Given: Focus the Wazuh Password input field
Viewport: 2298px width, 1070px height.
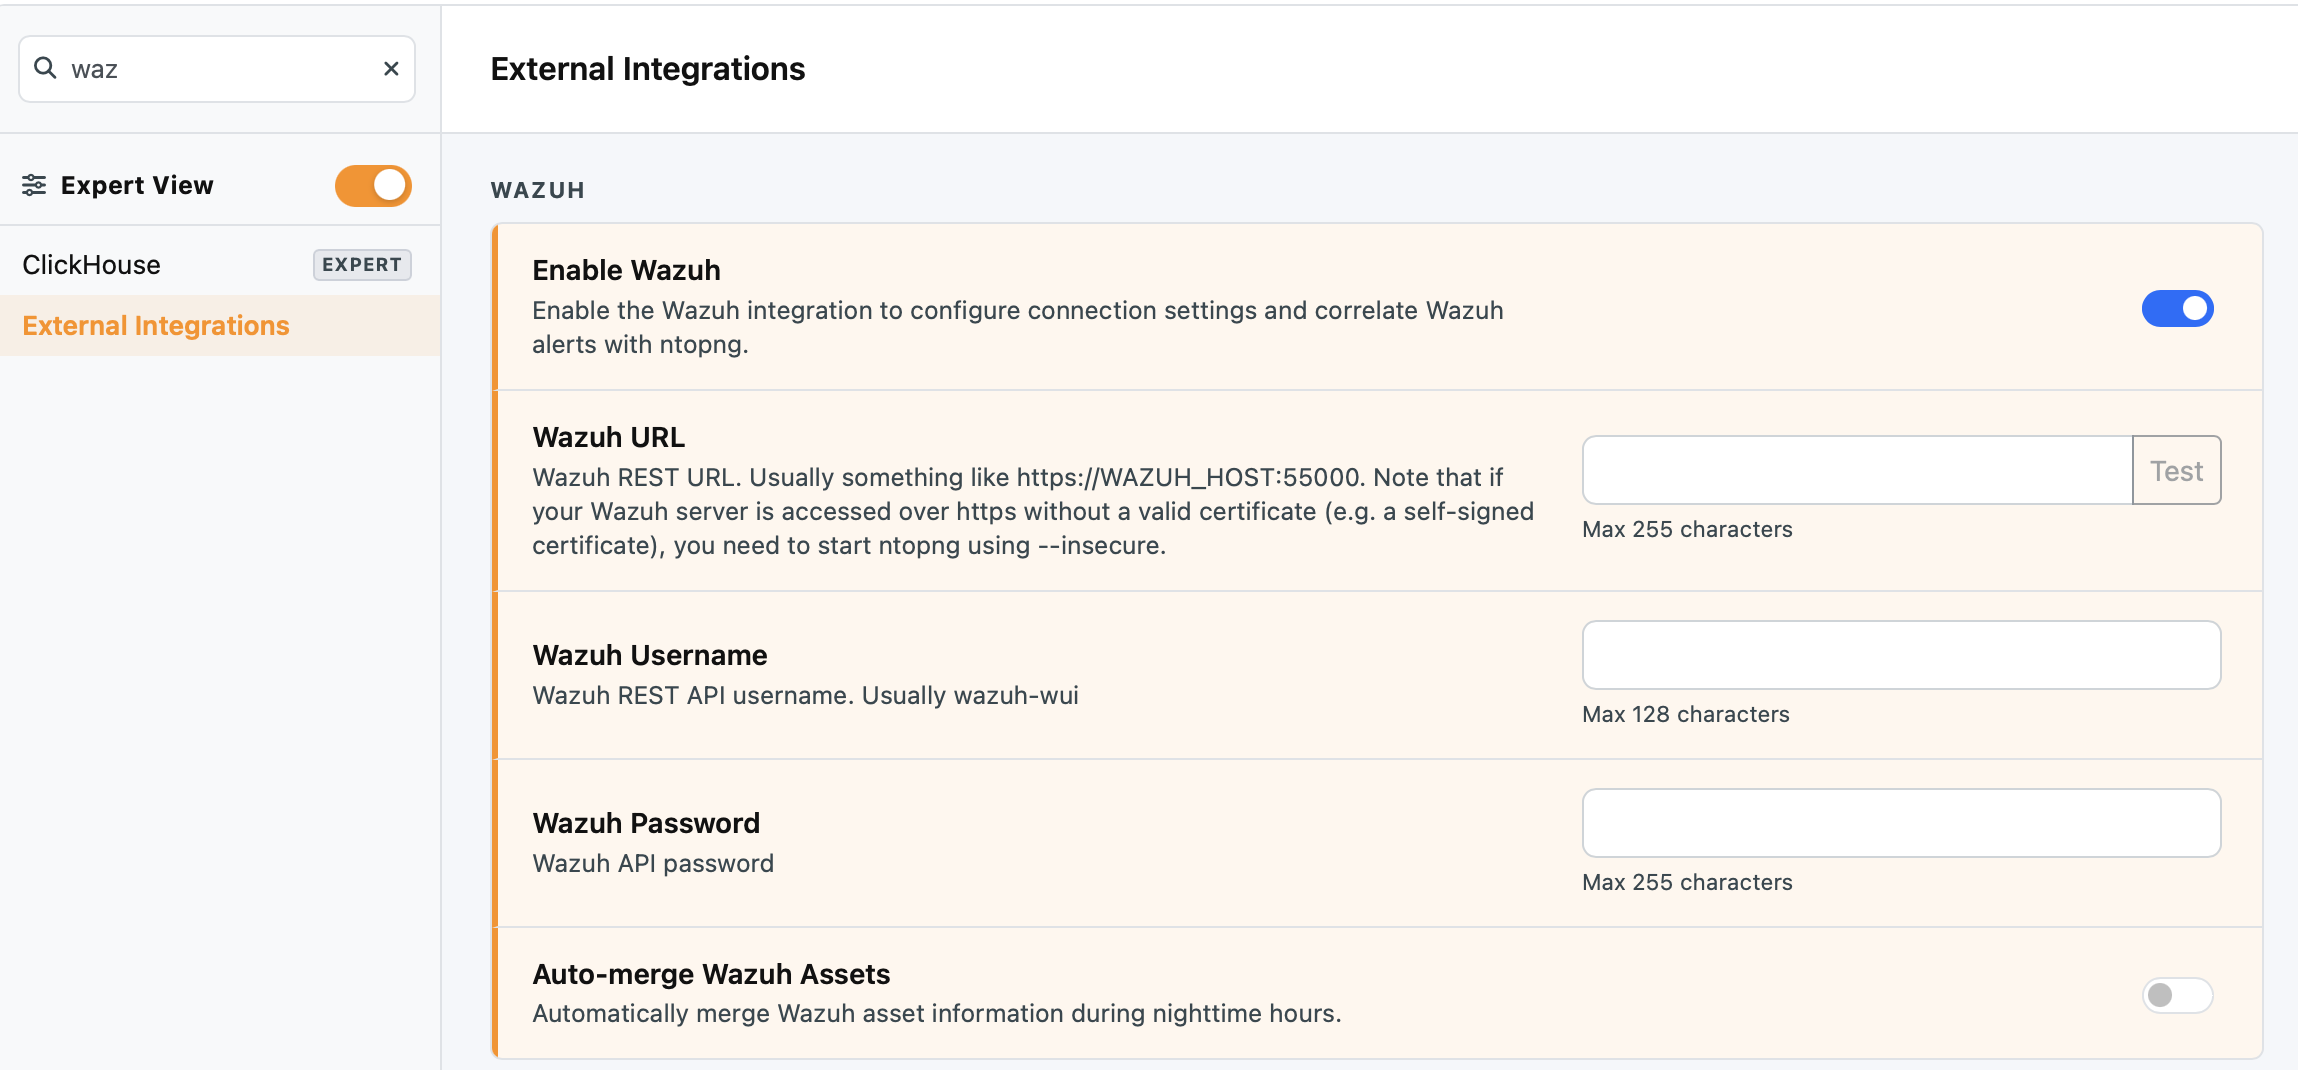Looking at the screenshot, I should pyautogui.click(x=1901, y=823).
